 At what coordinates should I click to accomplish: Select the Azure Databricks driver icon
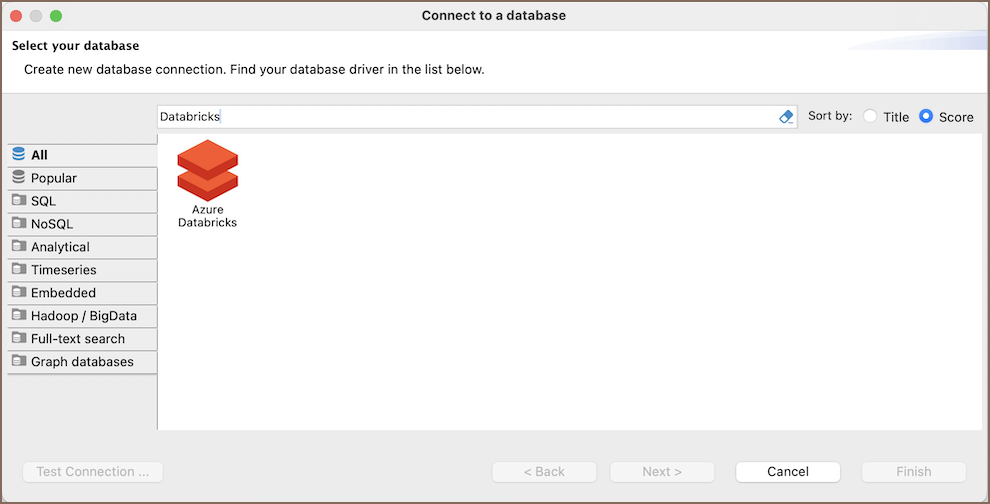pos(207,172)
